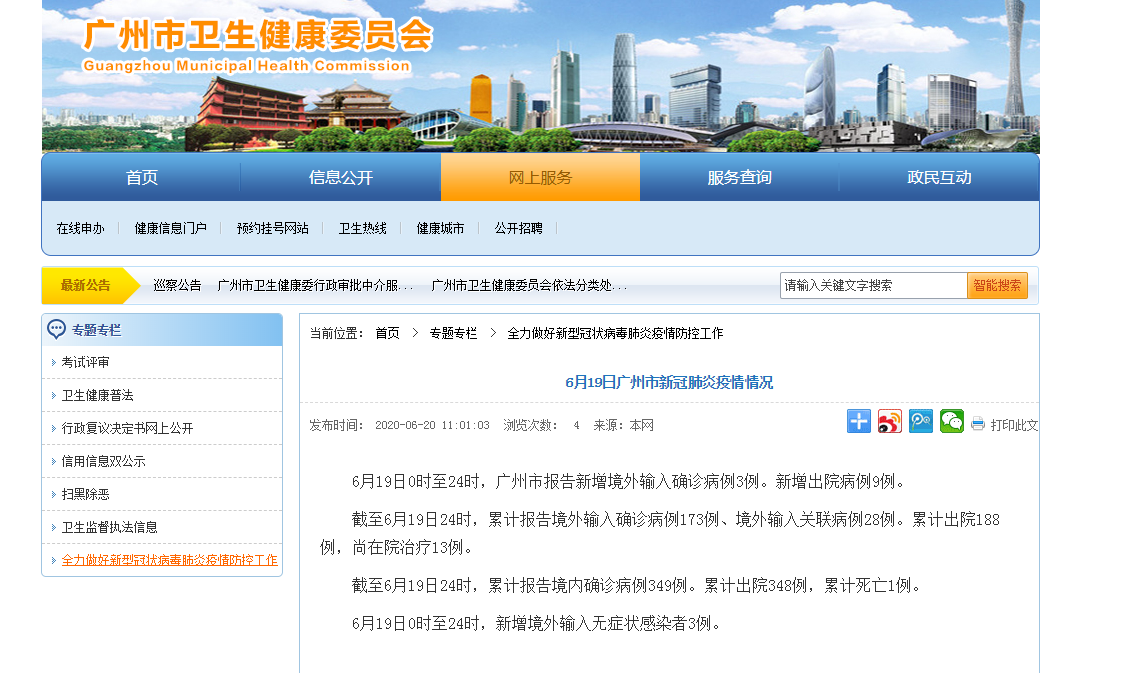The height and width of the screenshot is (673, 1140).
Task: Go to 健康信息门户 submenu link
Action: click(x=171, y=228)
